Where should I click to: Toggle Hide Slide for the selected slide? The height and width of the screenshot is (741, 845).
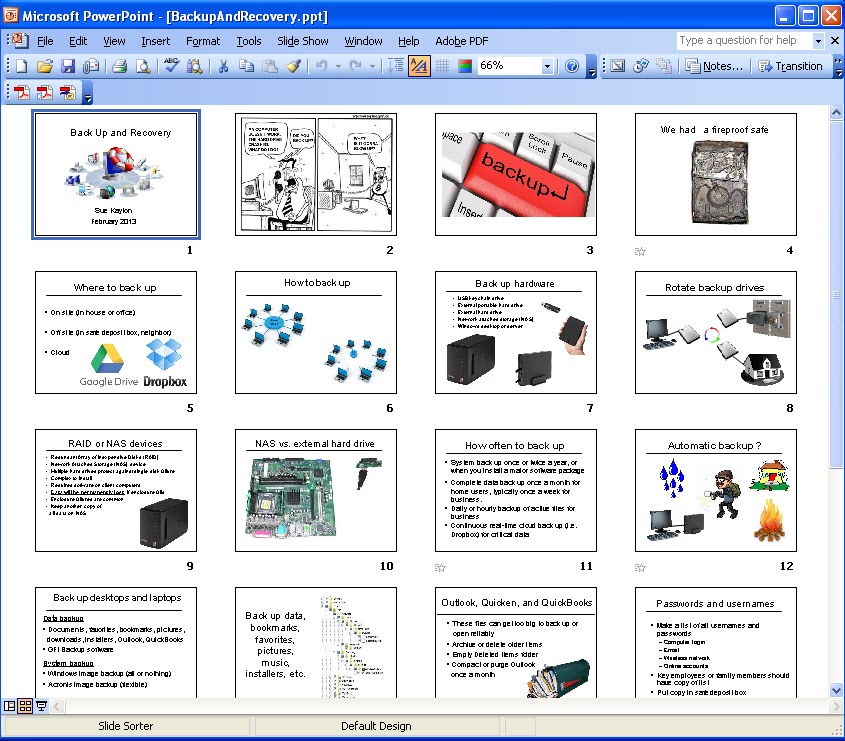pyautogui.click(x=618, y=66)
